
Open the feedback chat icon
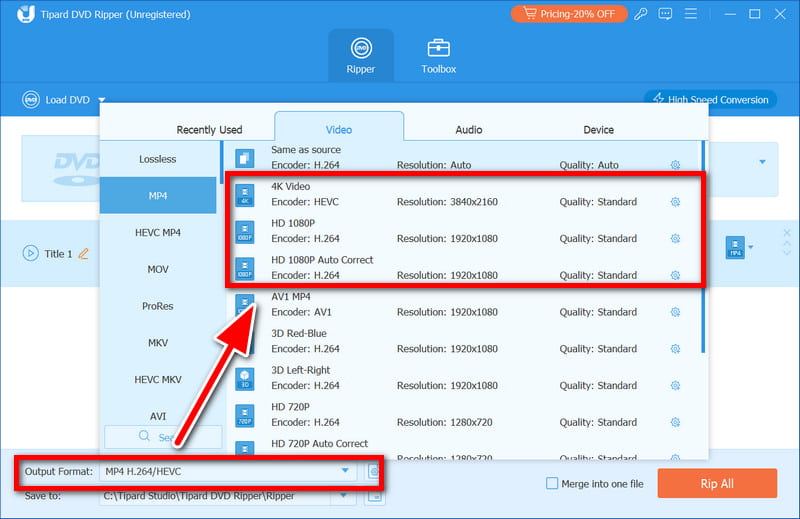(x=665, y=14)
